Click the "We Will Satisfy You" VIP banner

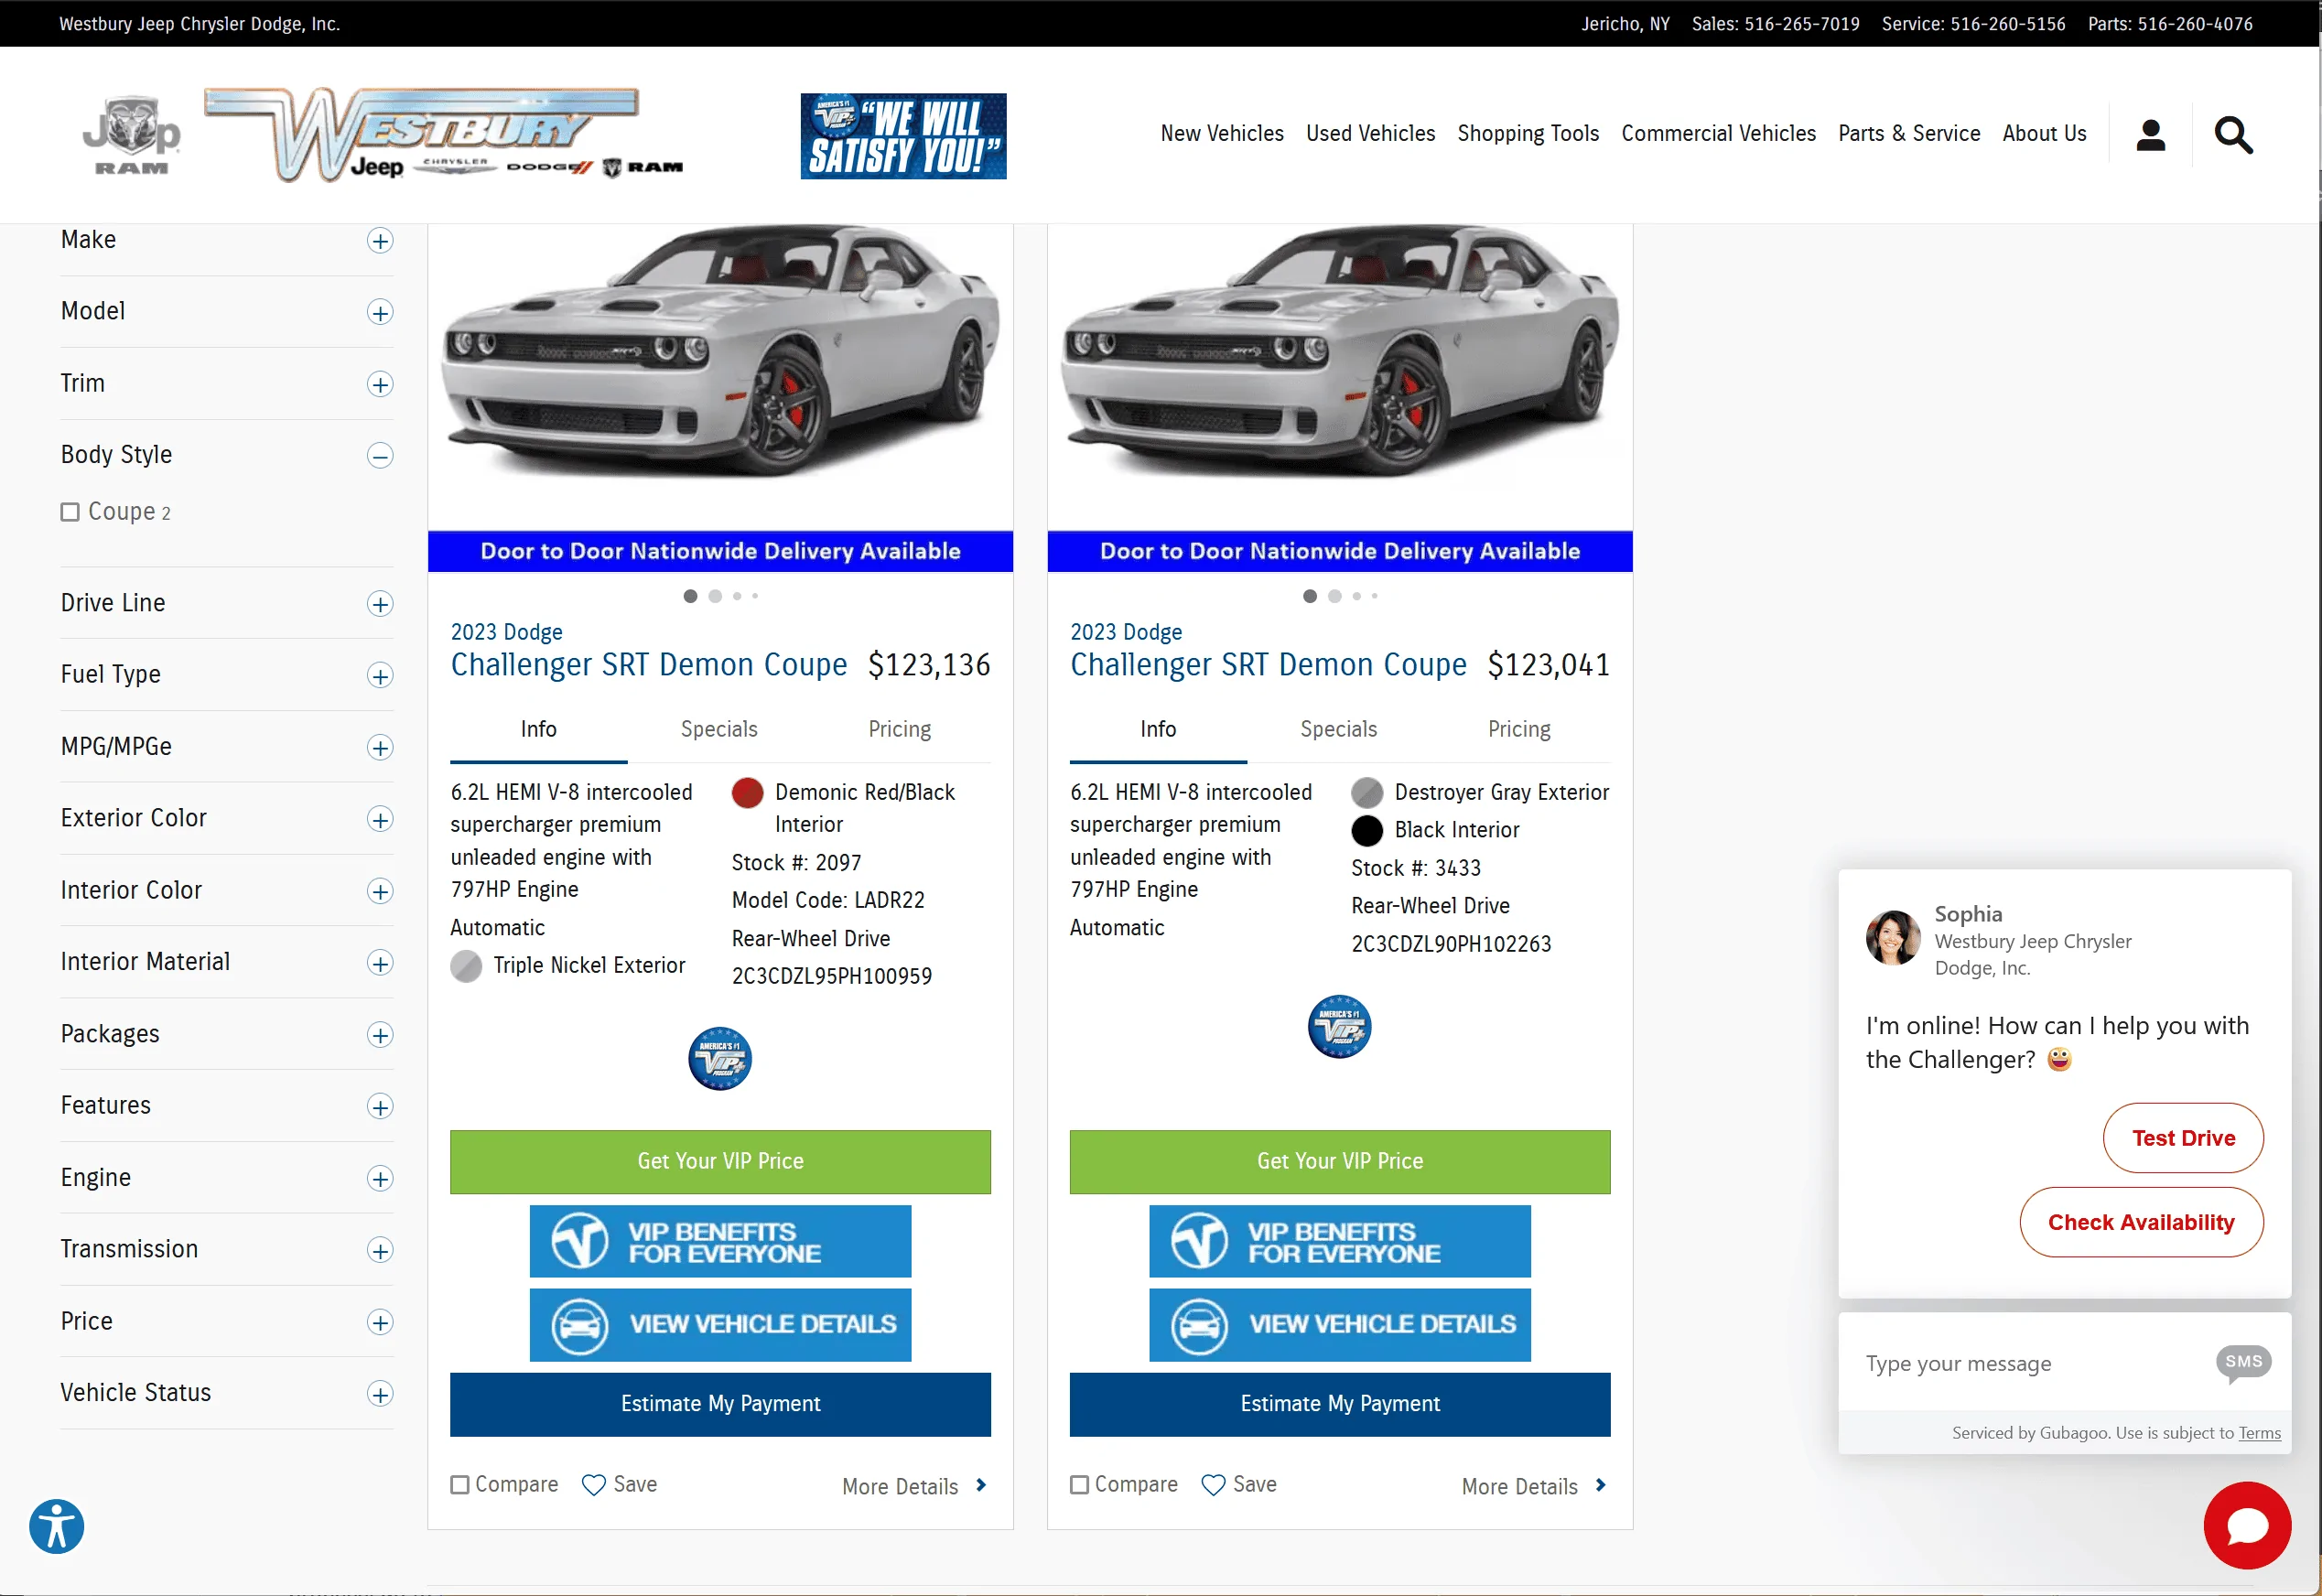coord(903,136)
